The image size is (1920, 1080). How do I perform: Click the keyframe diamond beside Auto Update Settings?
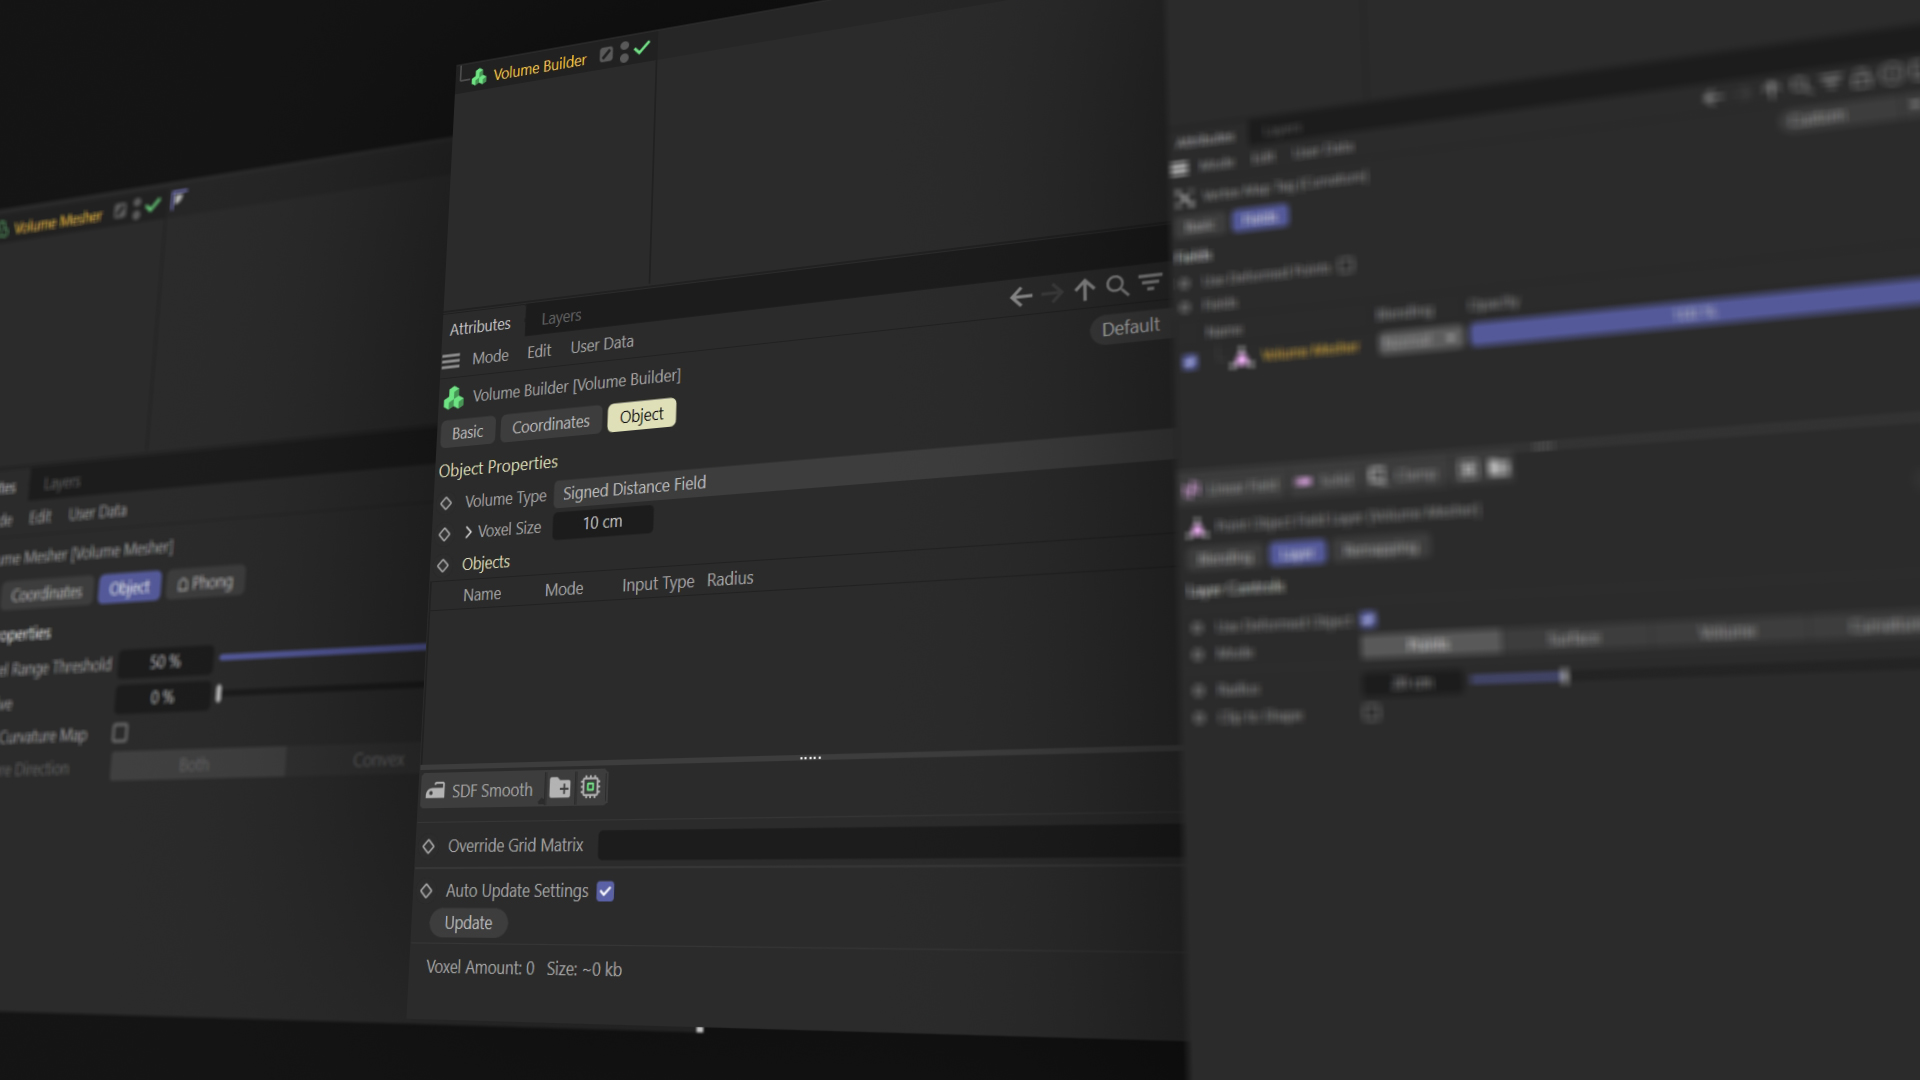(426, 890)
